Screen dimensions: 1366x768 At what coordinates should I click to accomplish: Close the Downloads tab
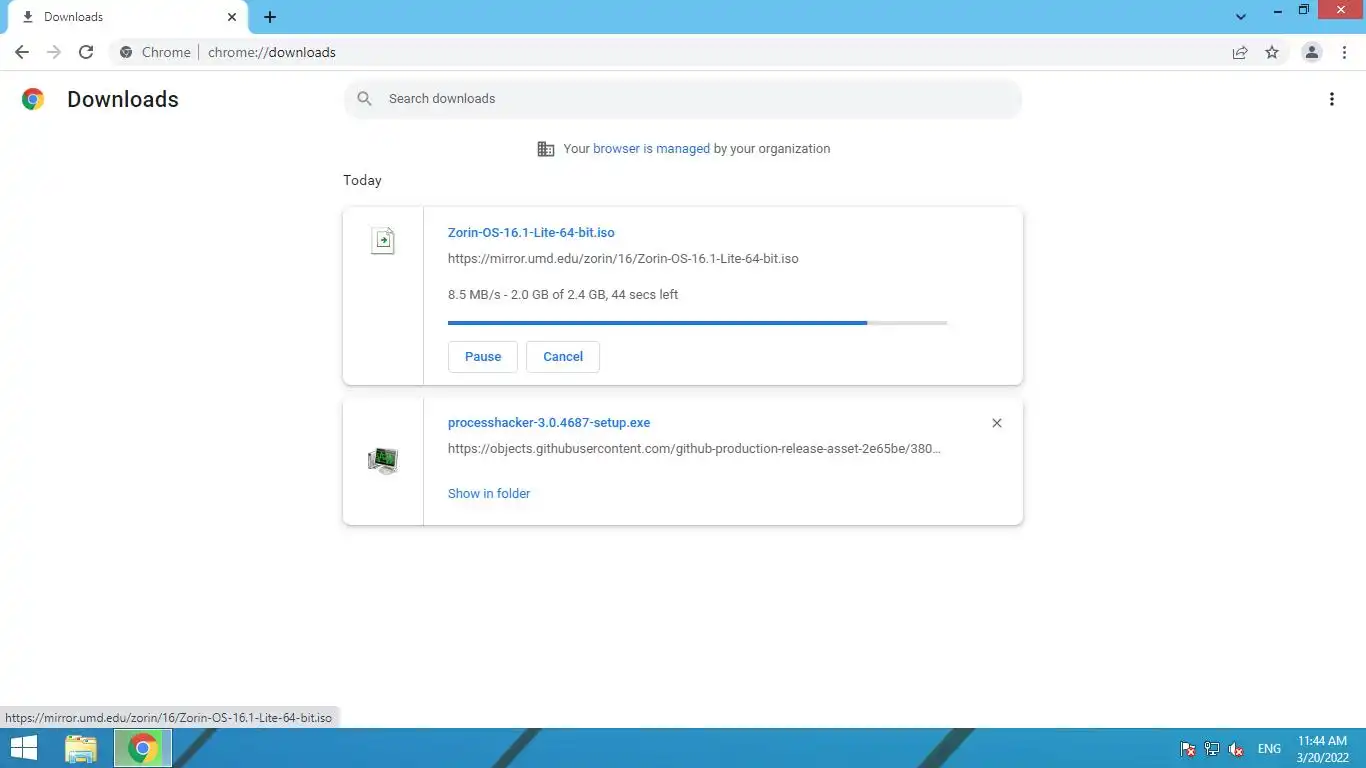[x=232, y=17]
